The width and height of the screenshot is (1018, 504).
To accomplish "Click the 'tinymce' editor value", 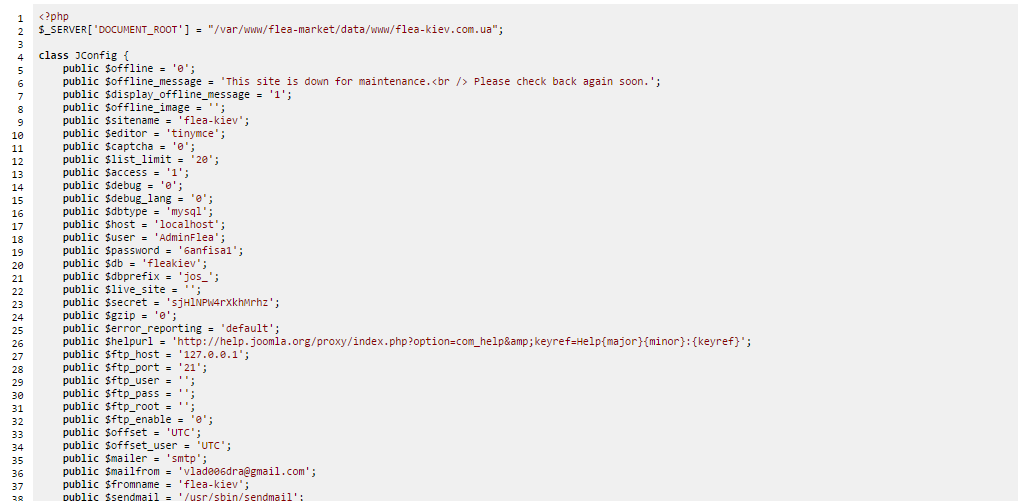I will pyautogui.click(x=199, y=133).
